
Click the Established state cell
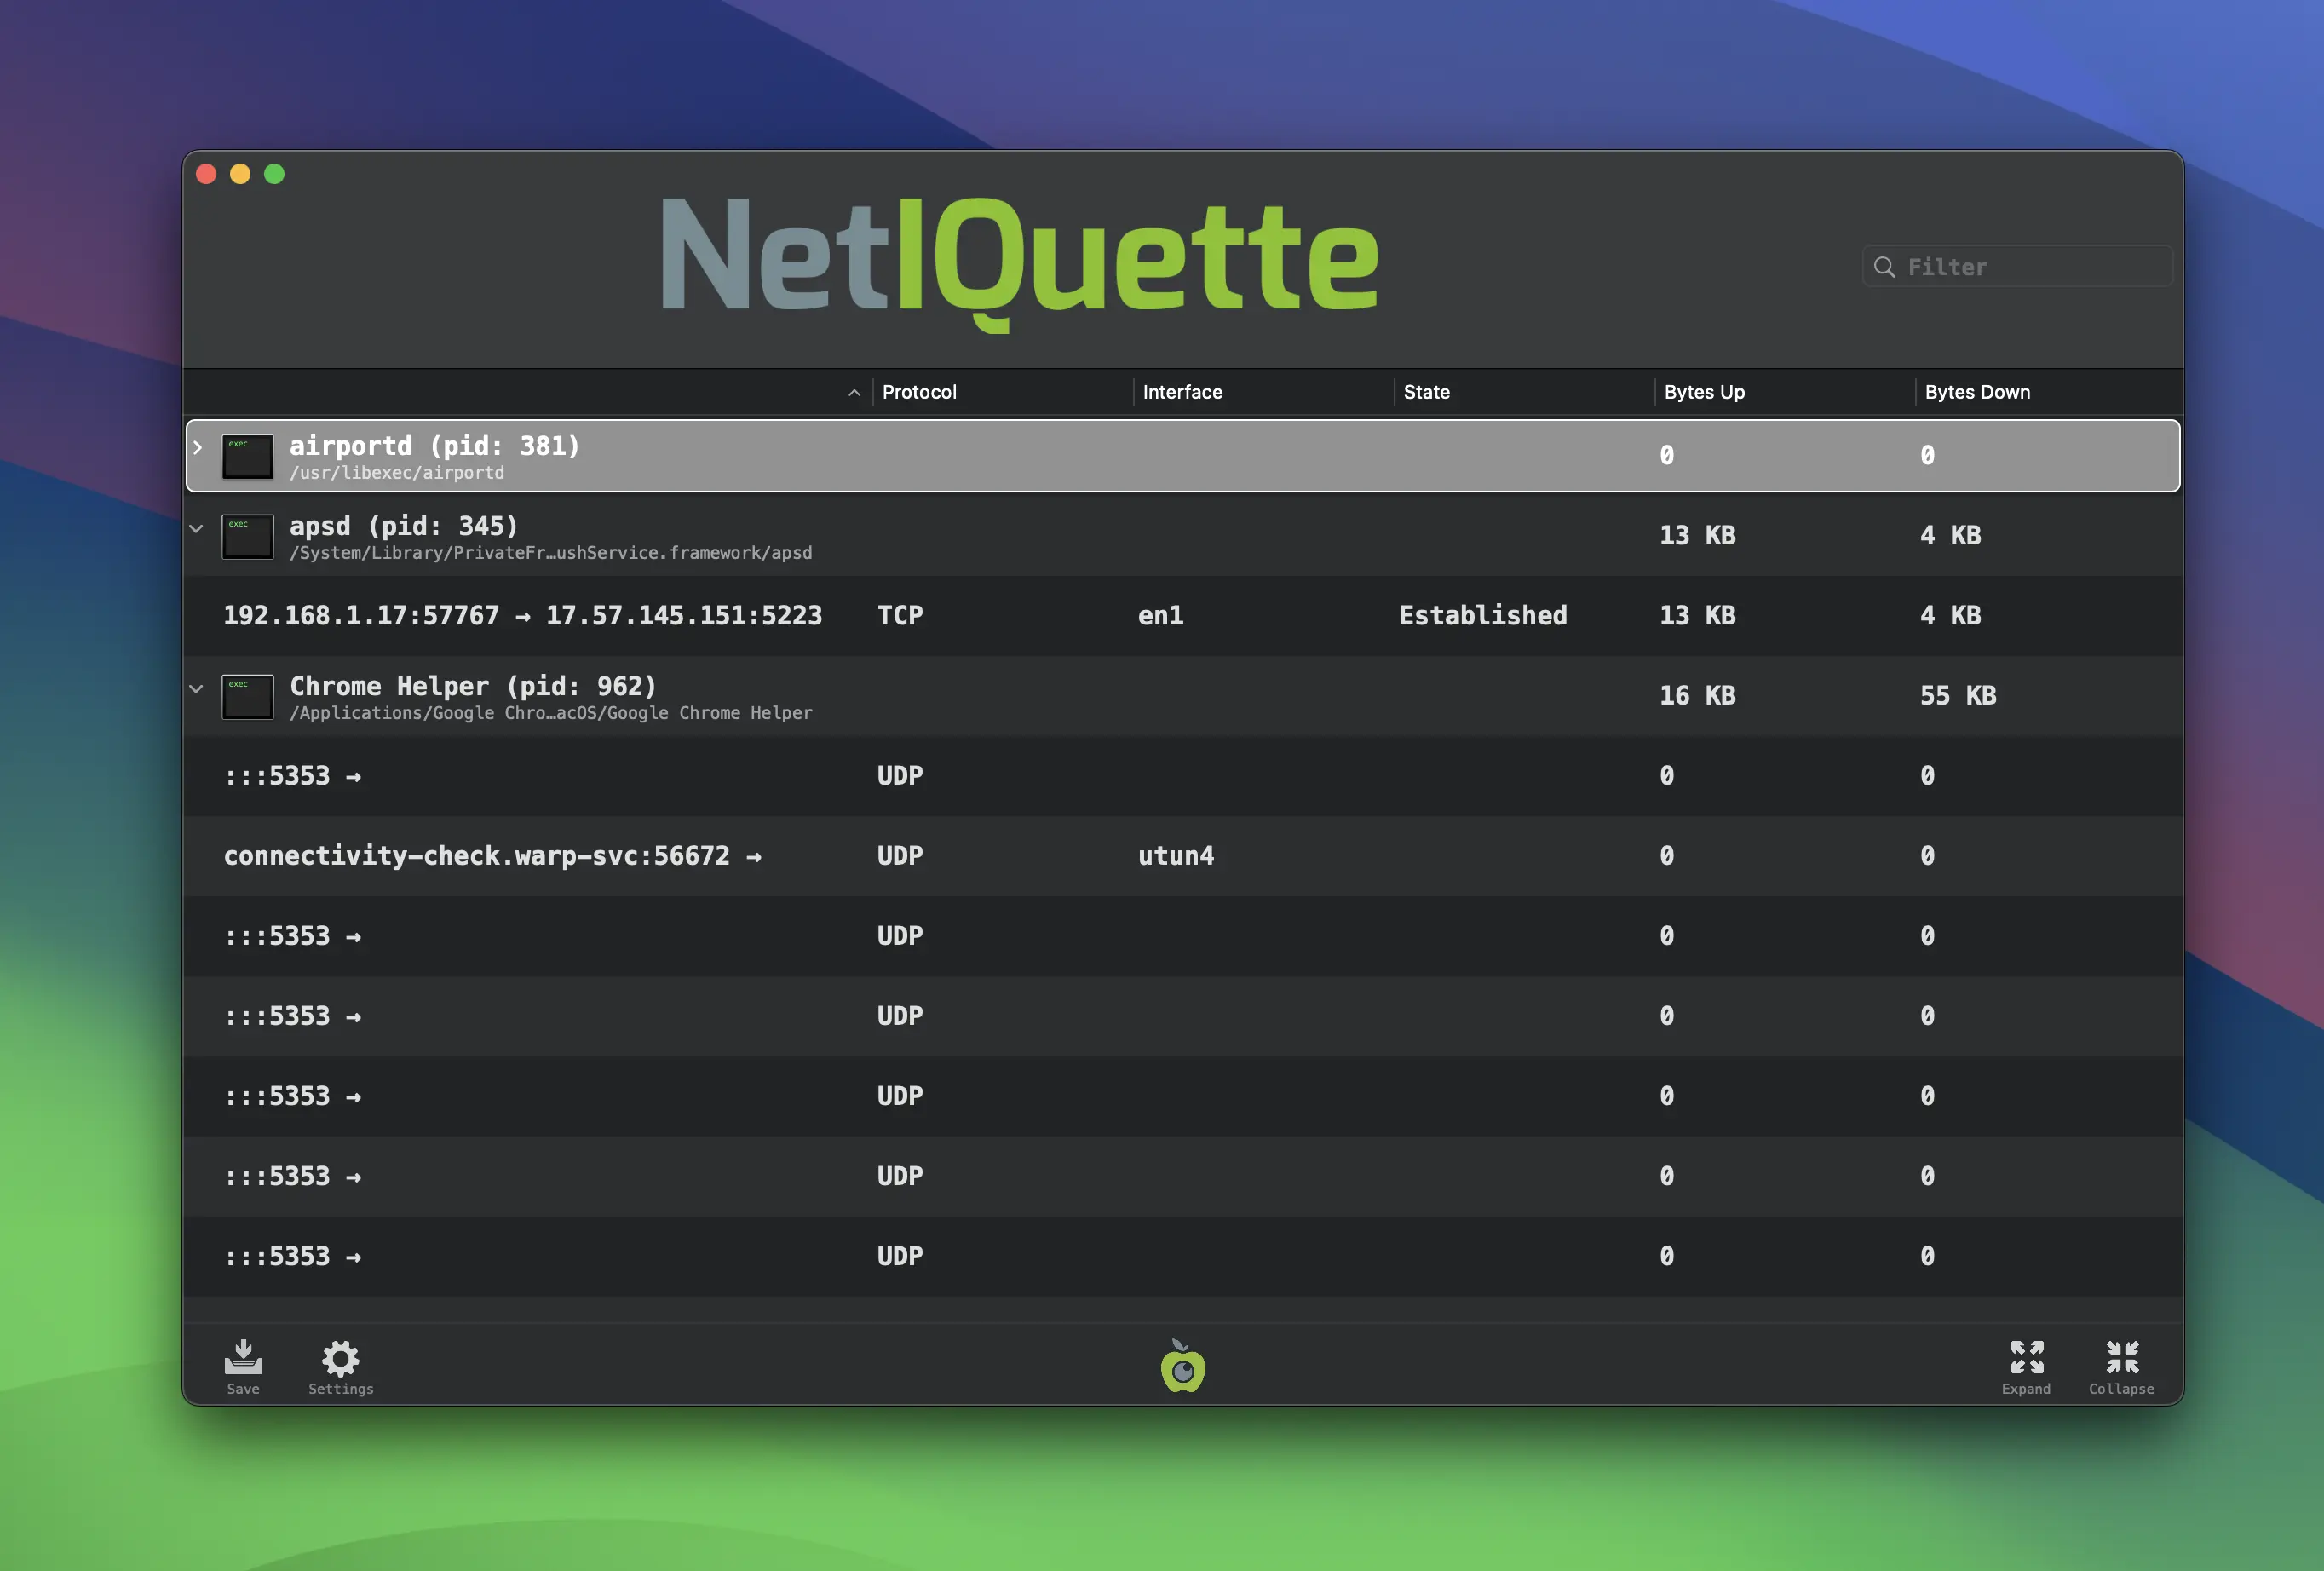click(x=1482, y=616)
